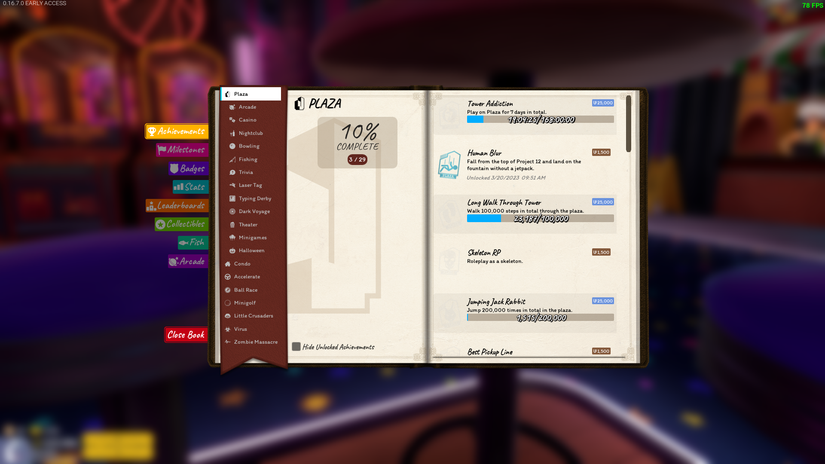Open the Fish tab on the left
Screen dimensions: 825x464
(x=192, y=243)
